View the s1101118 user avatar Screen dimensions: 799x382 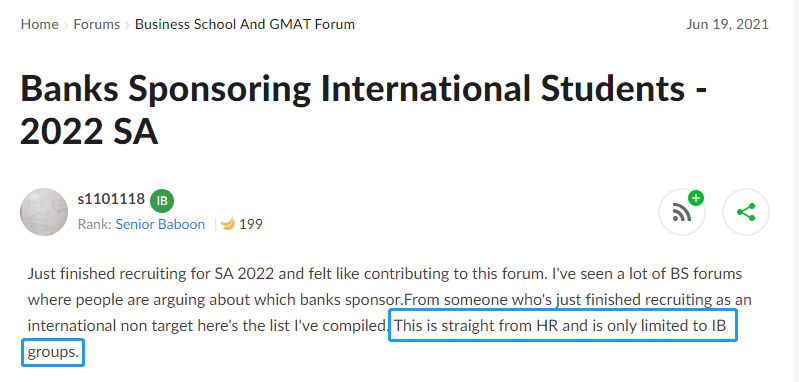[44, 212]
